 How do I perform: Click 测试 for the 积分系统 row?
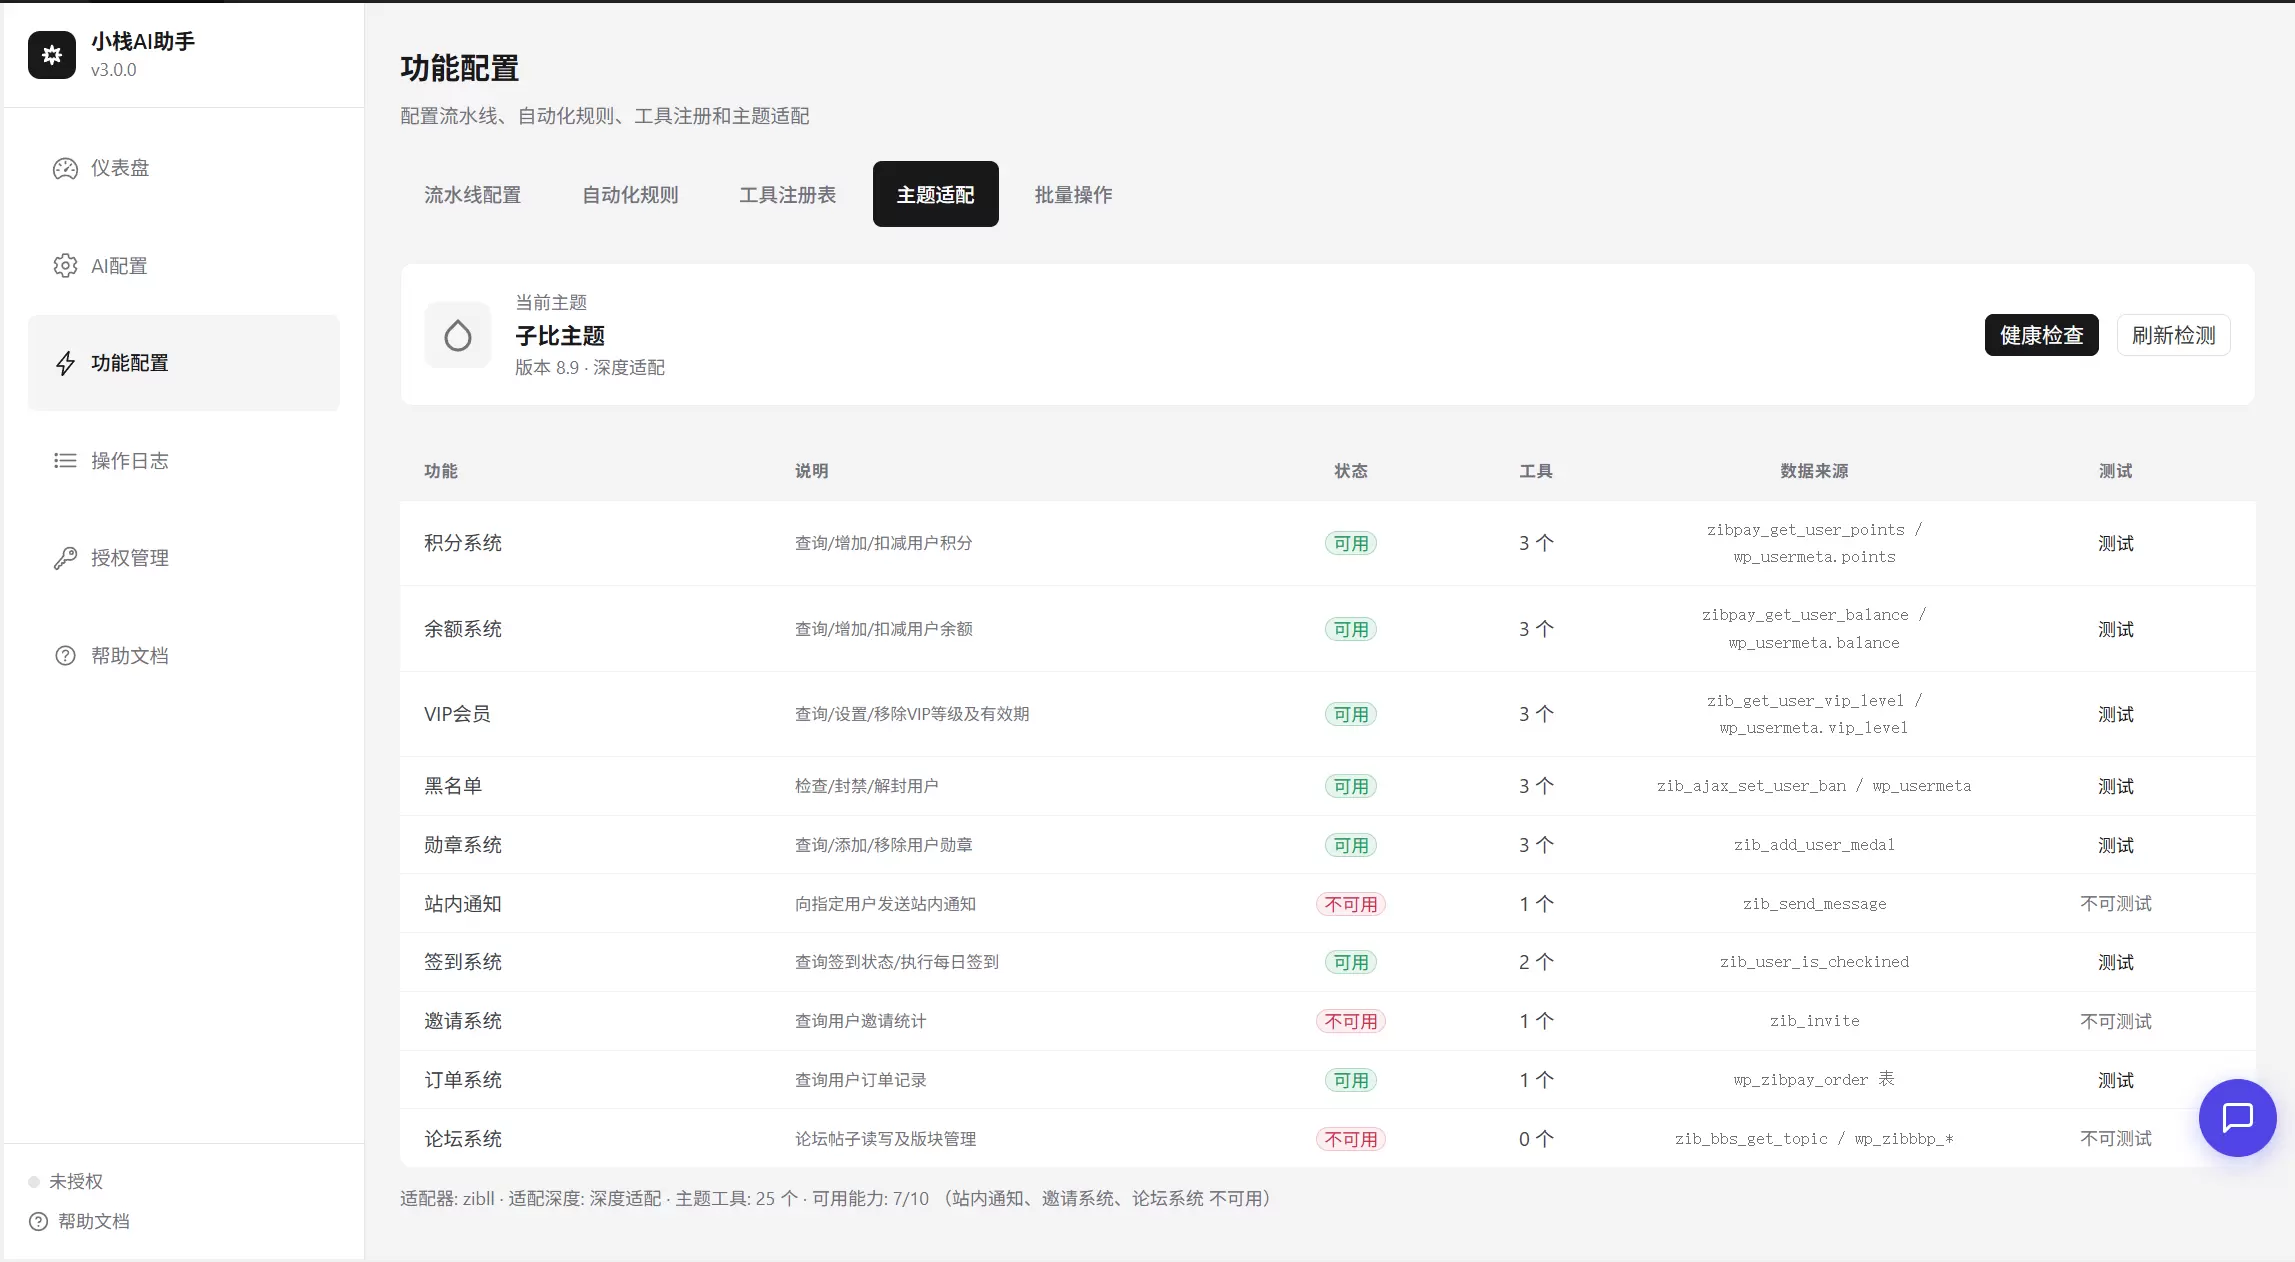click(2115, 543)
